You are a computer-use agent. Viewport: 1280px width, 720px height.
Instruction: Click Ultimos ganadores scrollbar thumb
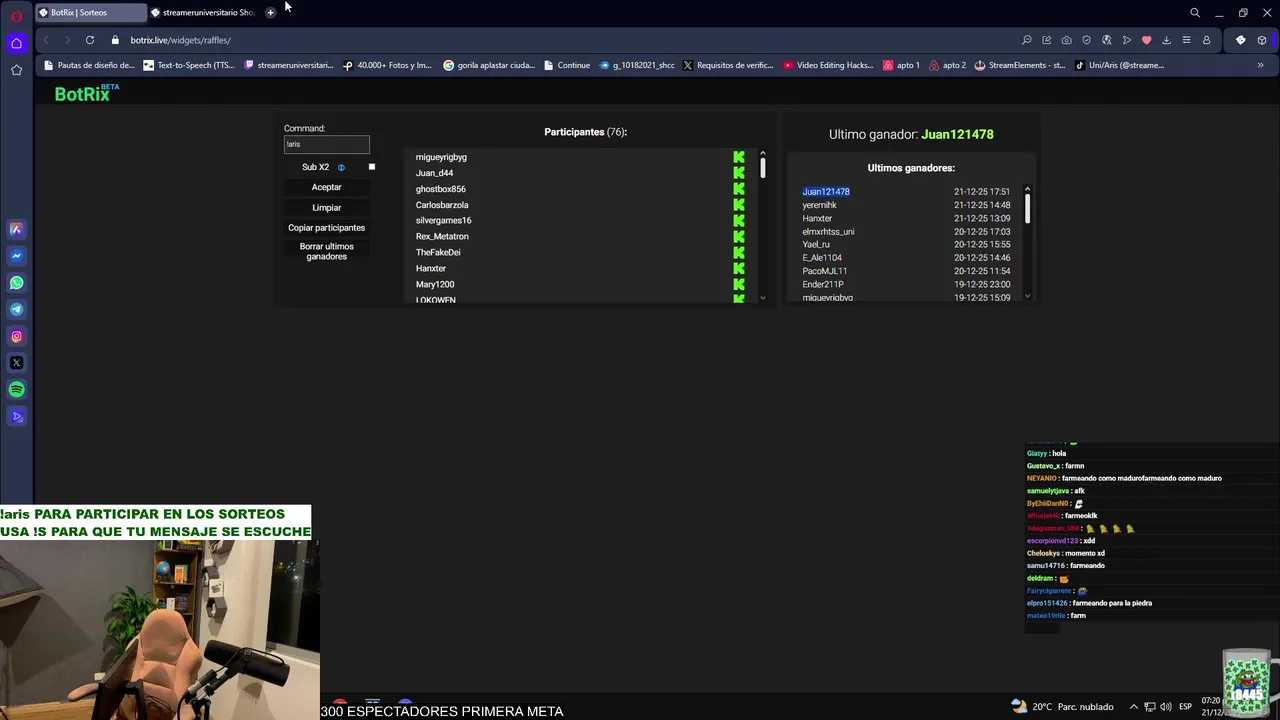click(x=1027, y=208)
